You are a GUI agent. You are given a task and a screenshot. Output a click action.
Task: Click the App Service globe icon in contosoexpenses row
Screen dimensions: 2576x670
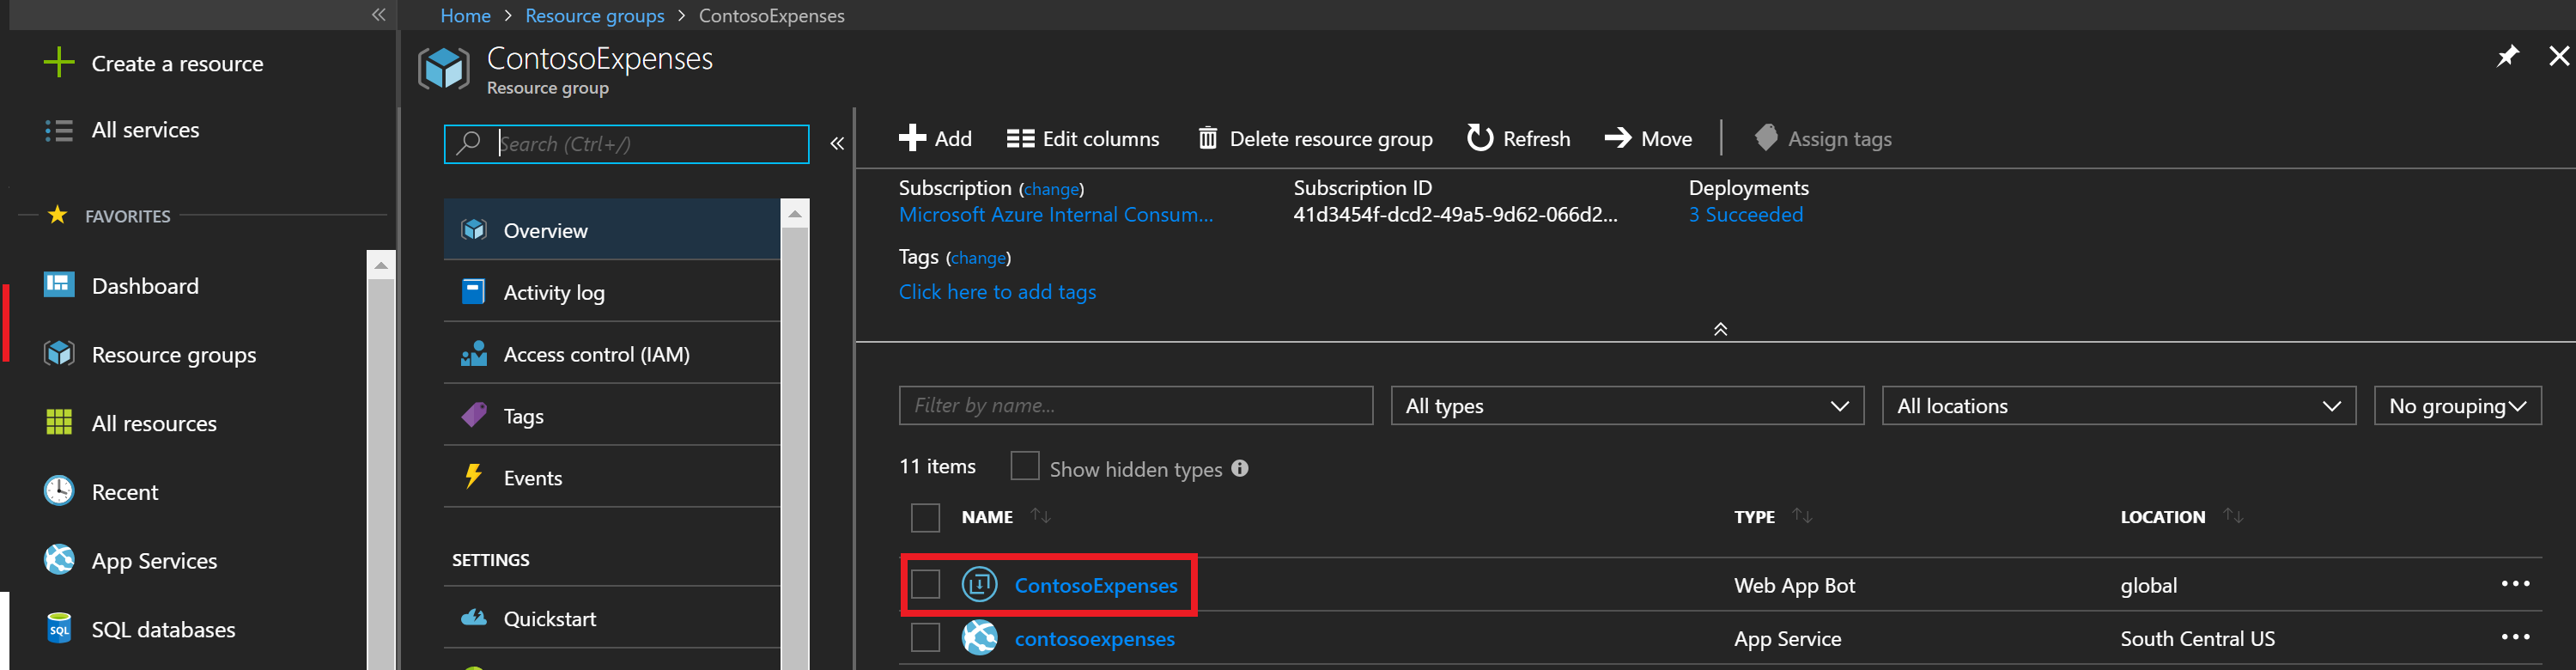(979, 637)
